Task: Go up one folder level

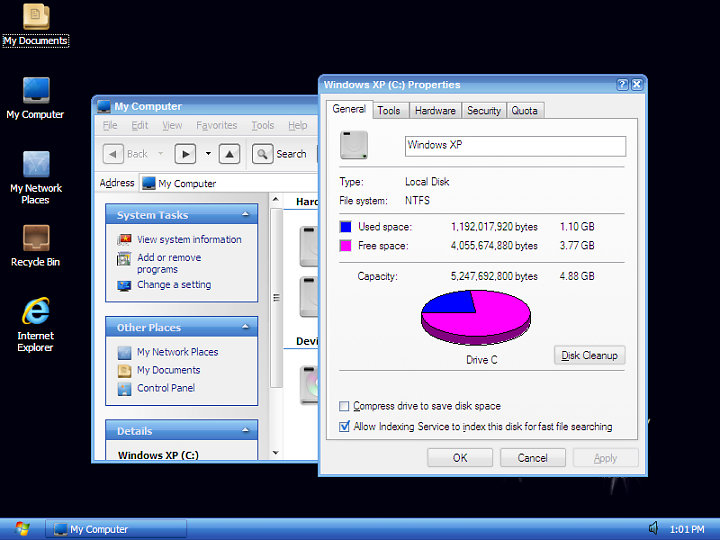Action: pos(230,154)
